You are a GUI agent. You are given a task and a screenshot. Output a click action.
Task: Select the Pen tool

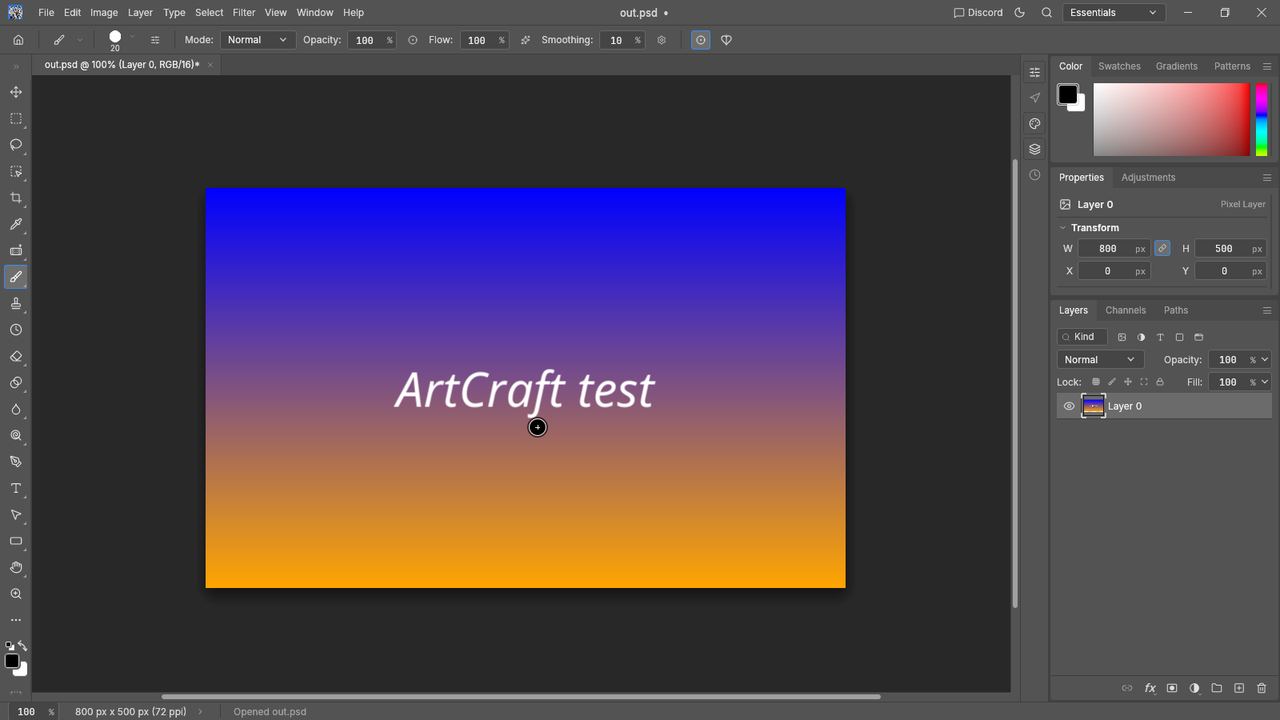click(x=16, y=462)
